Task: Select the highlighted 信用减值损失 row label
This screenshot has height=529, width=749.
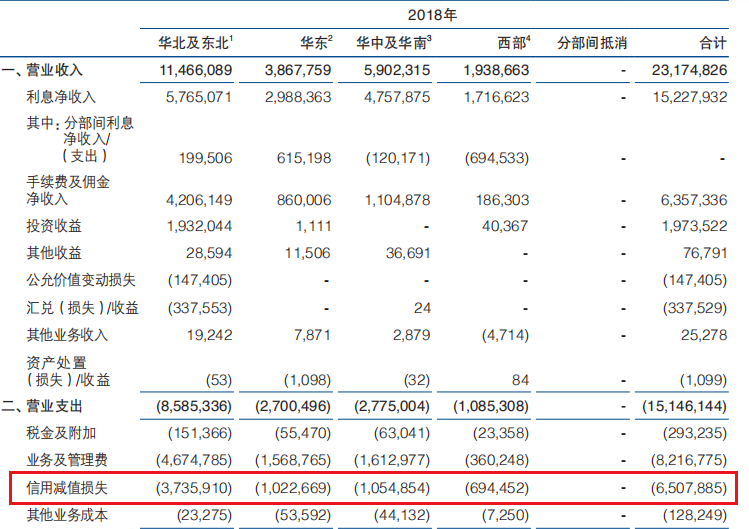Action: coord(67,489)
